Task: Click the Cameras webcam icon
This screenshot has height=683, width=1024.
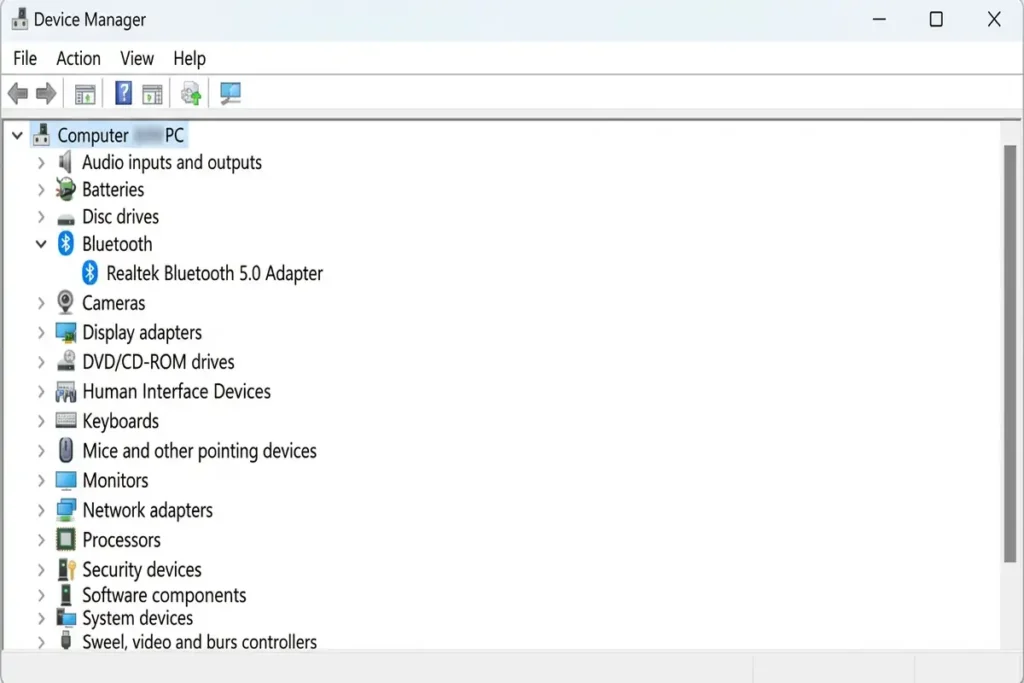Action: (65, 302)
